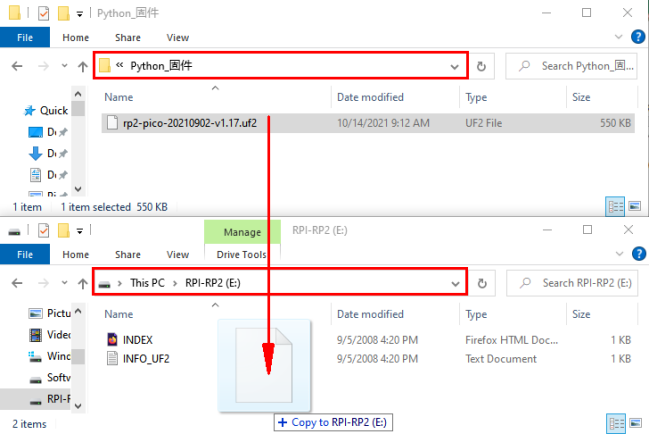Open Pictures in navigation pane
650x434 pixels.
tap(50, 313)
